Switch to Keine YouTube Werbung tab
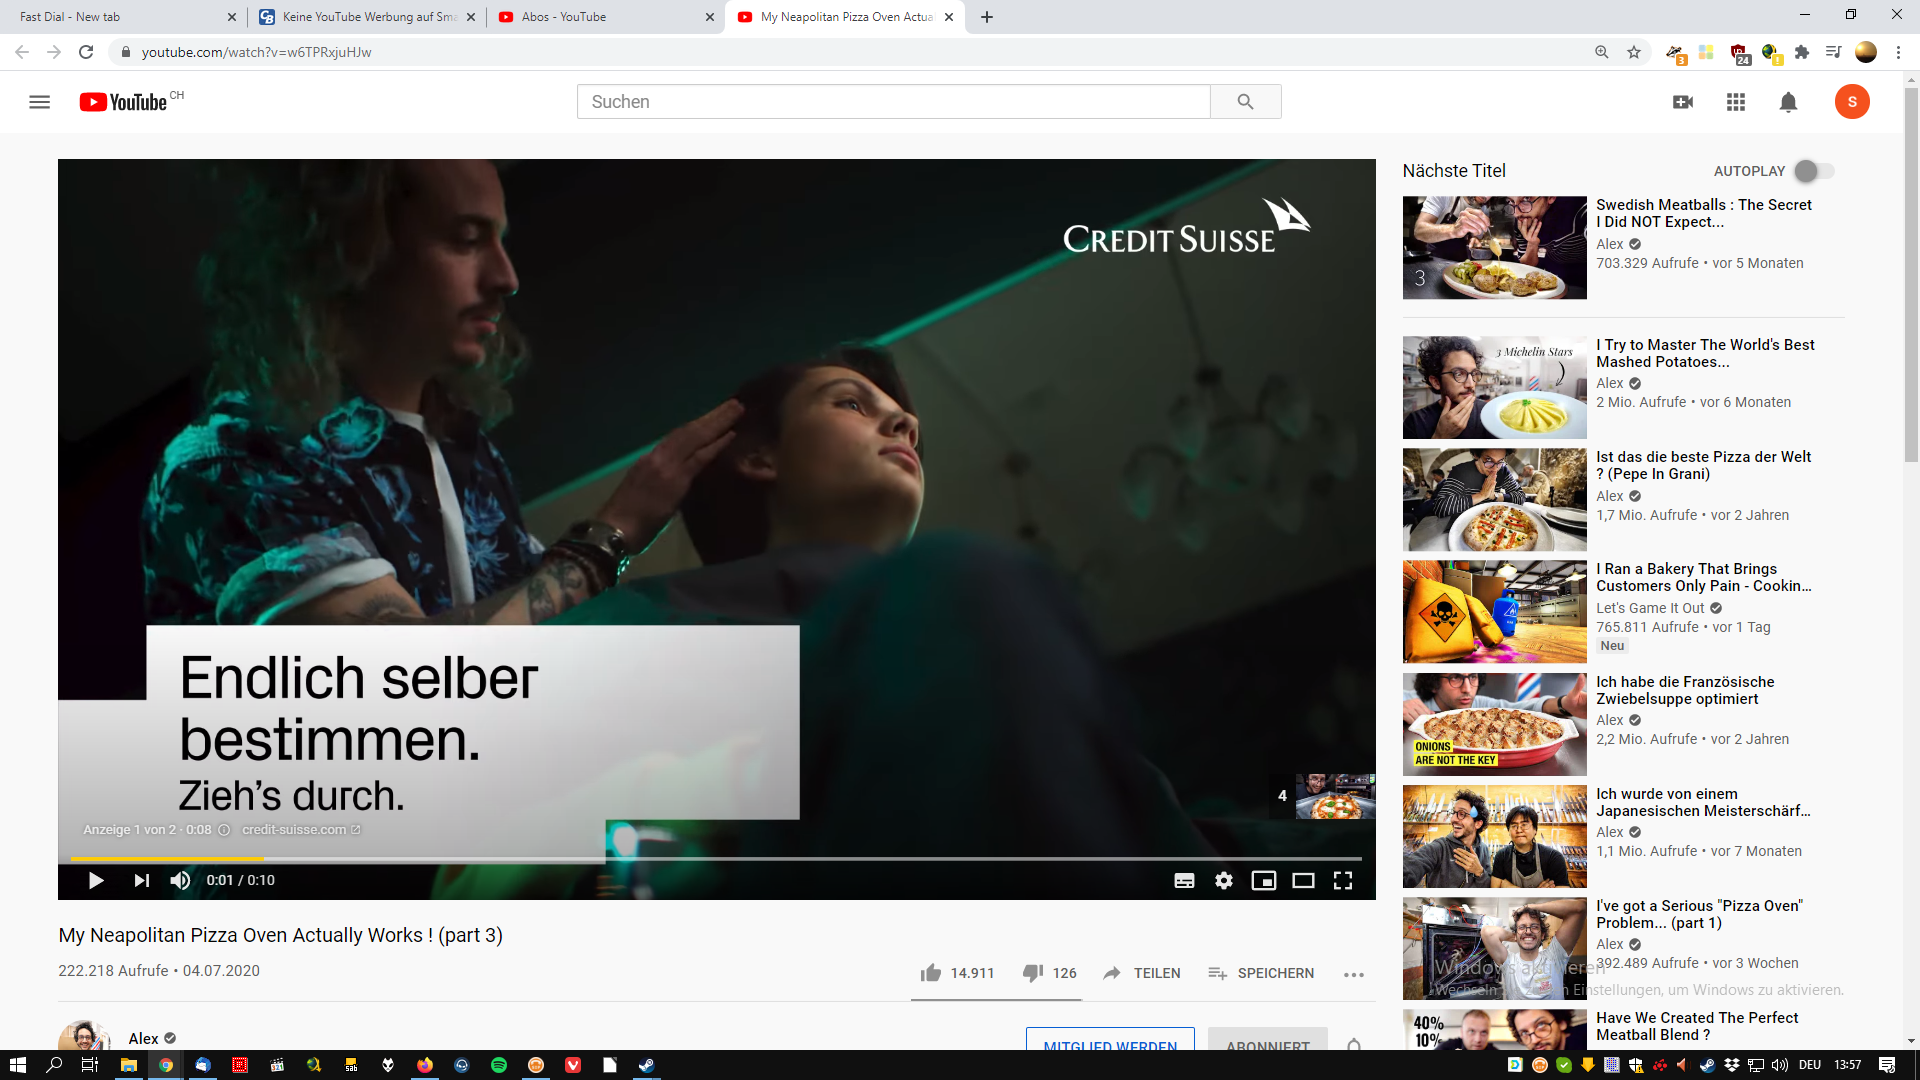The image size is (1920, 1080). [x=366, y=17]
